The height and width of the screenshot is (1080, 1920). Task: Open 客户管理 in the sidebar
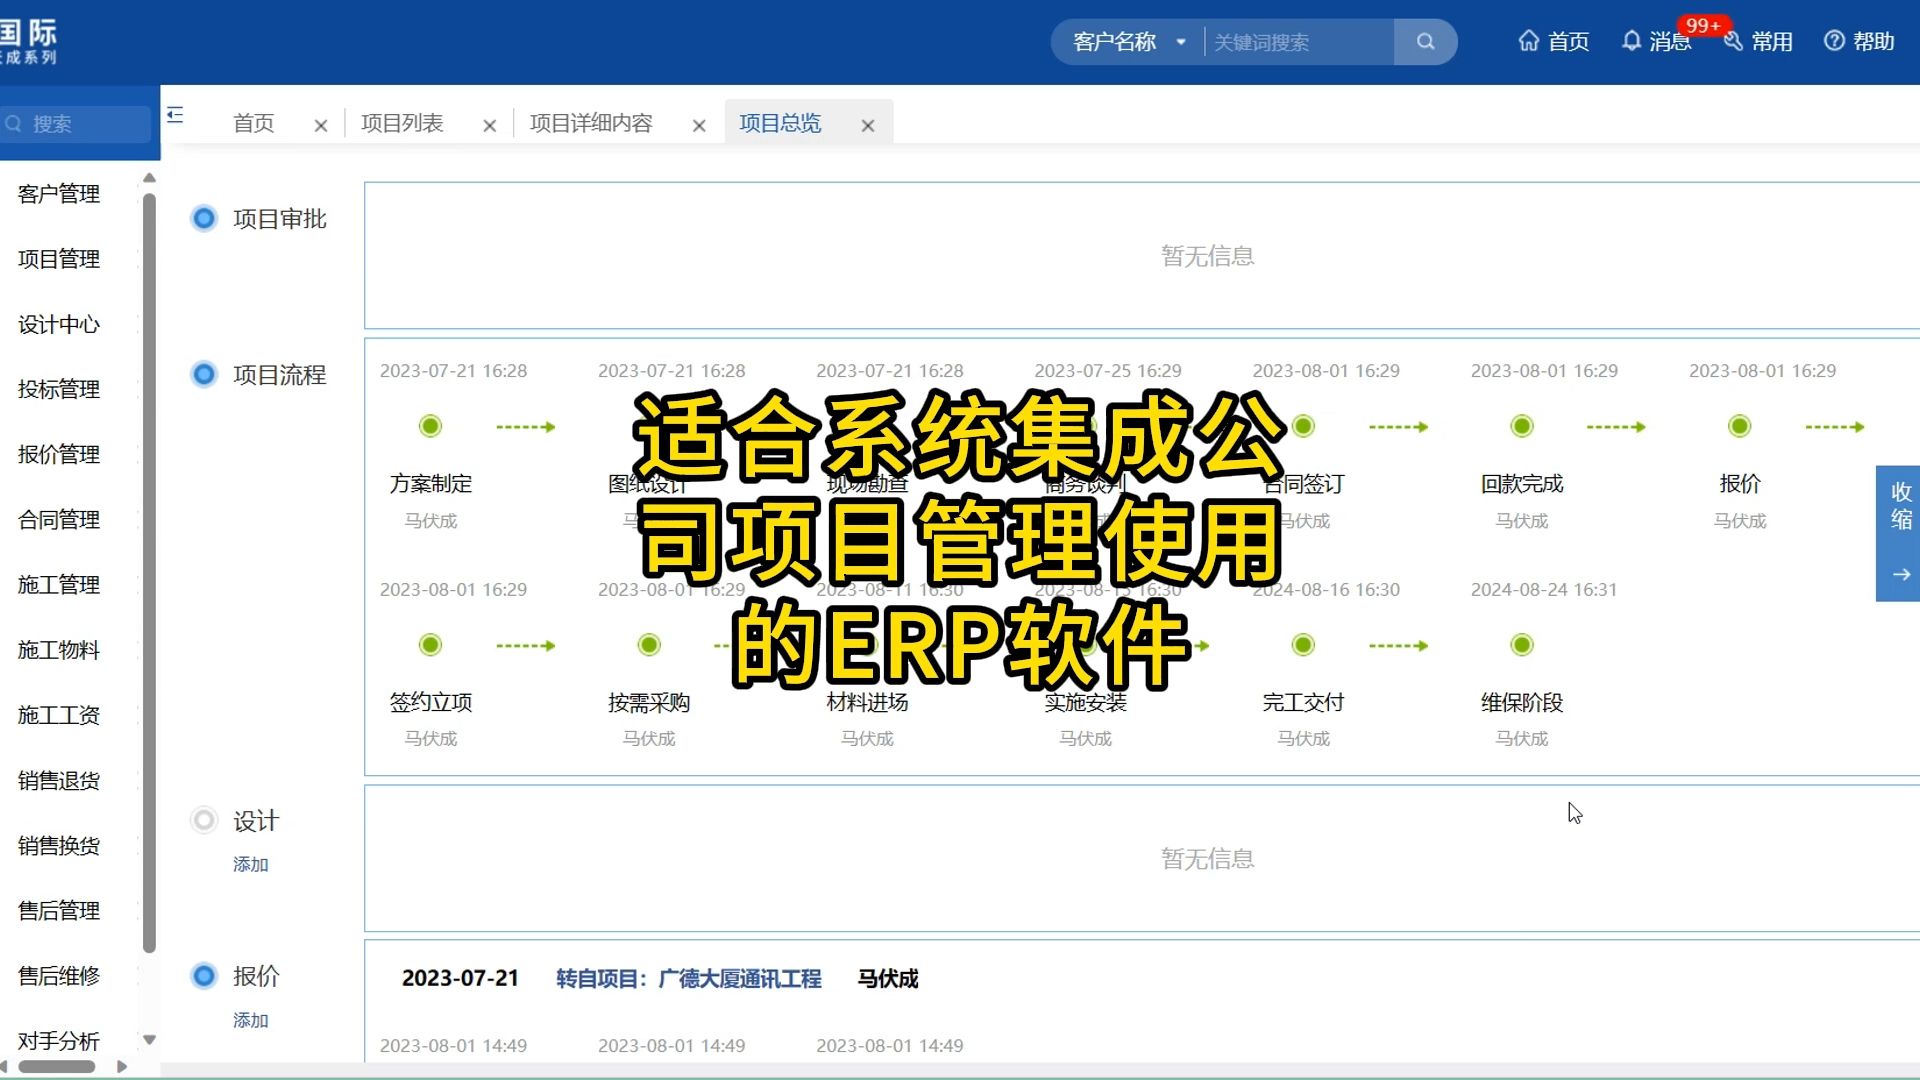tap(59, 194)
